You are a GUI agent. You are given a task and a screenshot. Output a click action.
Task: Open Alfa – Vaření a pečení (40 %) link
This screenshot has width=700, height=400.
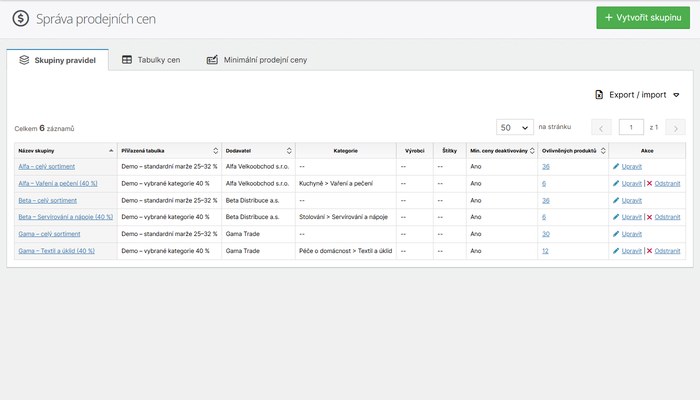click(x=58, y=183)
